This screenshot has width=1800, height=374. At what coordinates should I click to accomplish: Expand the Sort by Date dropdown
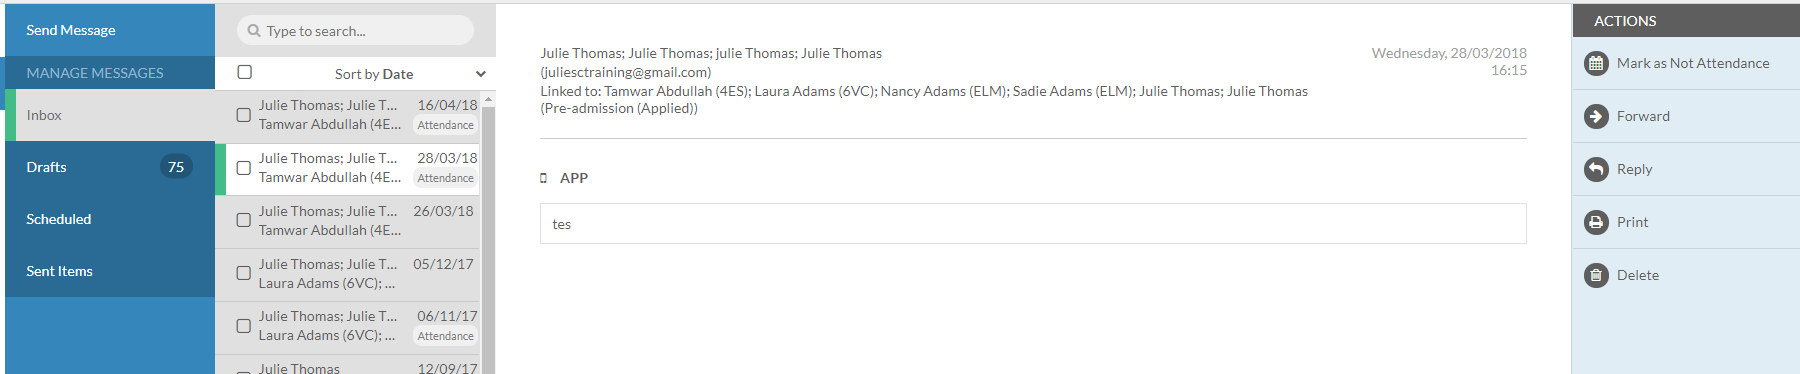(x=411, y=74)
